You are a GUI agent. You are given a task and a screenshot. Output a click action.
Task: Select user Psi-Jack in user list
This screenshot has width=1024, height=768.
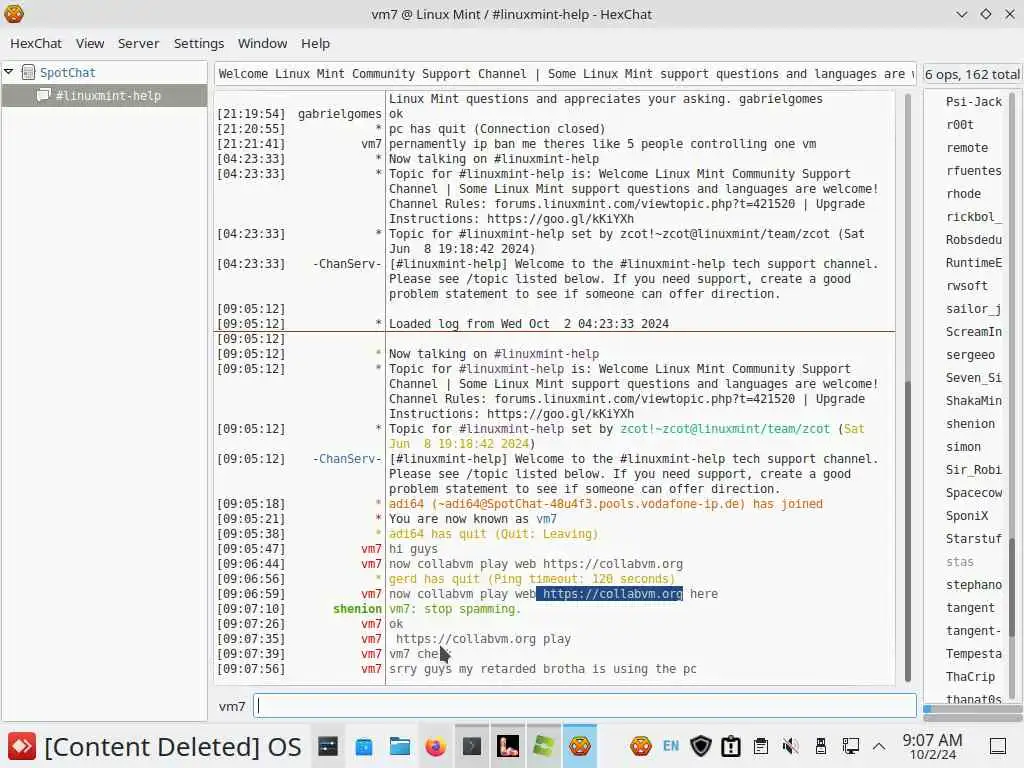973,101
